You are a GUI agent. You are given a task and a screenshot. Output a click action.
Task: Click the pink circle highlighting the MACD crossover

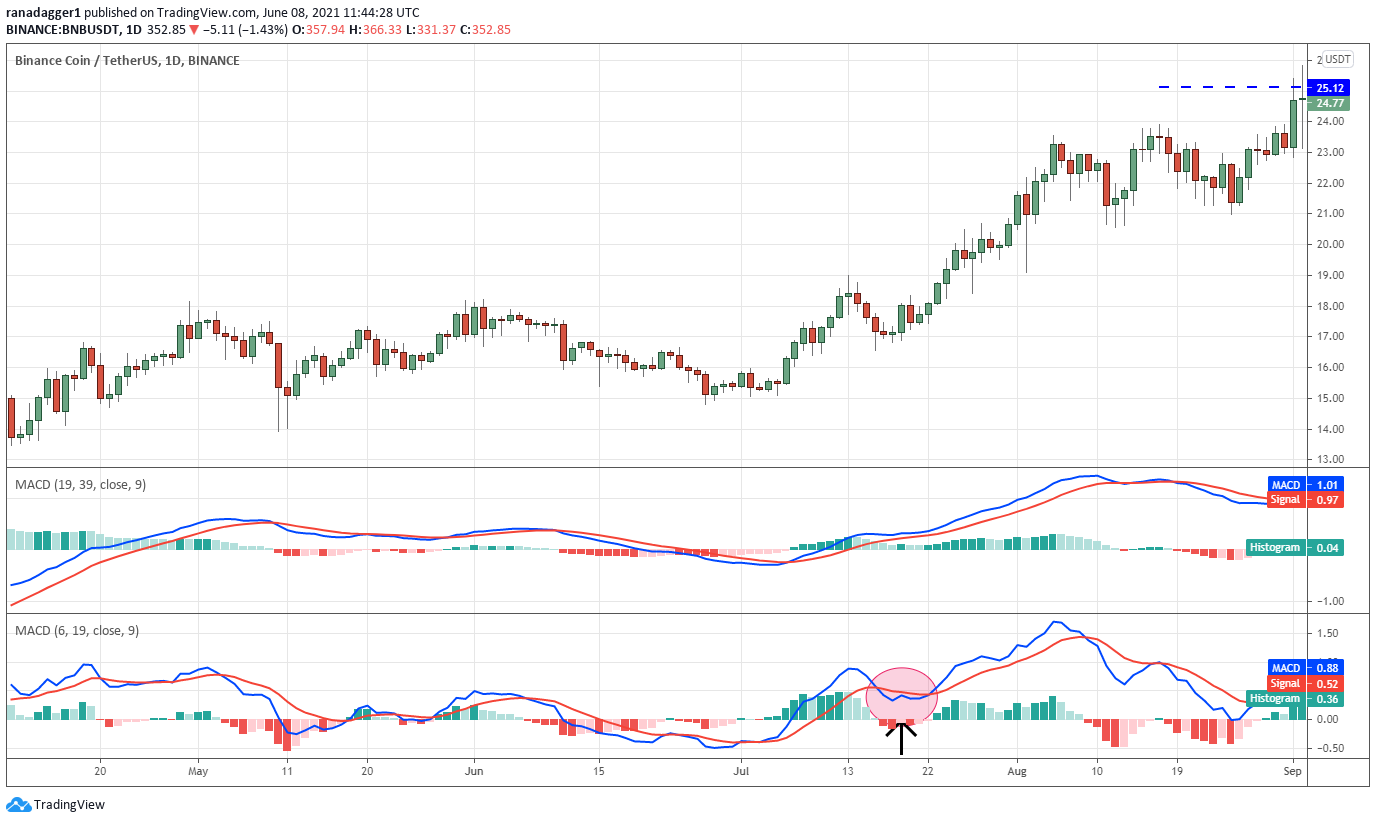902,694
